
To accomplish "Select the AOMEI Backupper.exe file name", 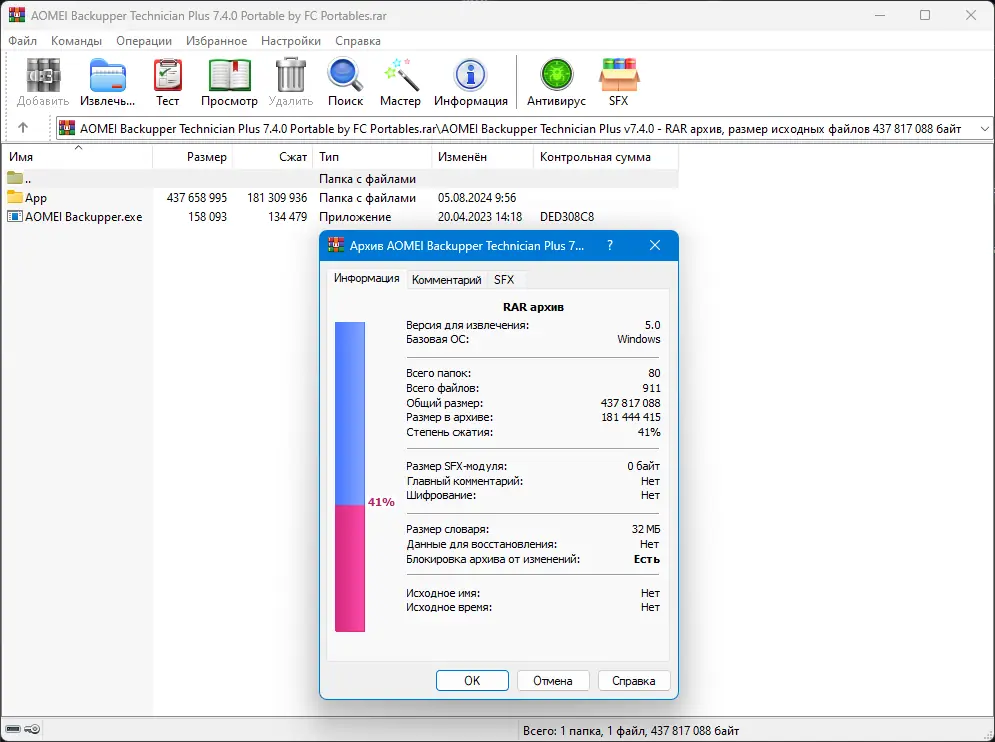I will tap(83, 216).
